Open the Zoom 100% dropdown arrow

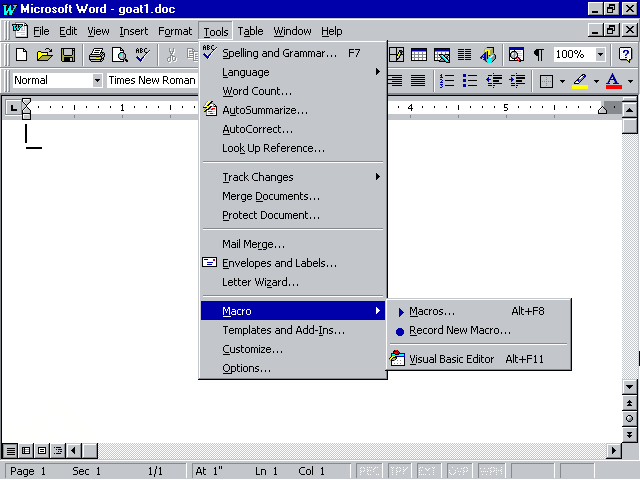pyautogui.click(x=600, y=54)
